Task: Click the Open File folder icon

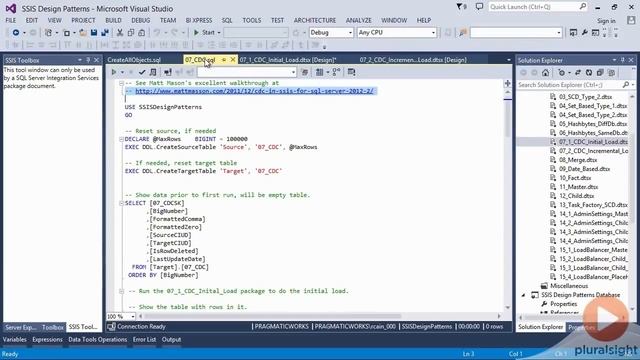Action: 82,33
